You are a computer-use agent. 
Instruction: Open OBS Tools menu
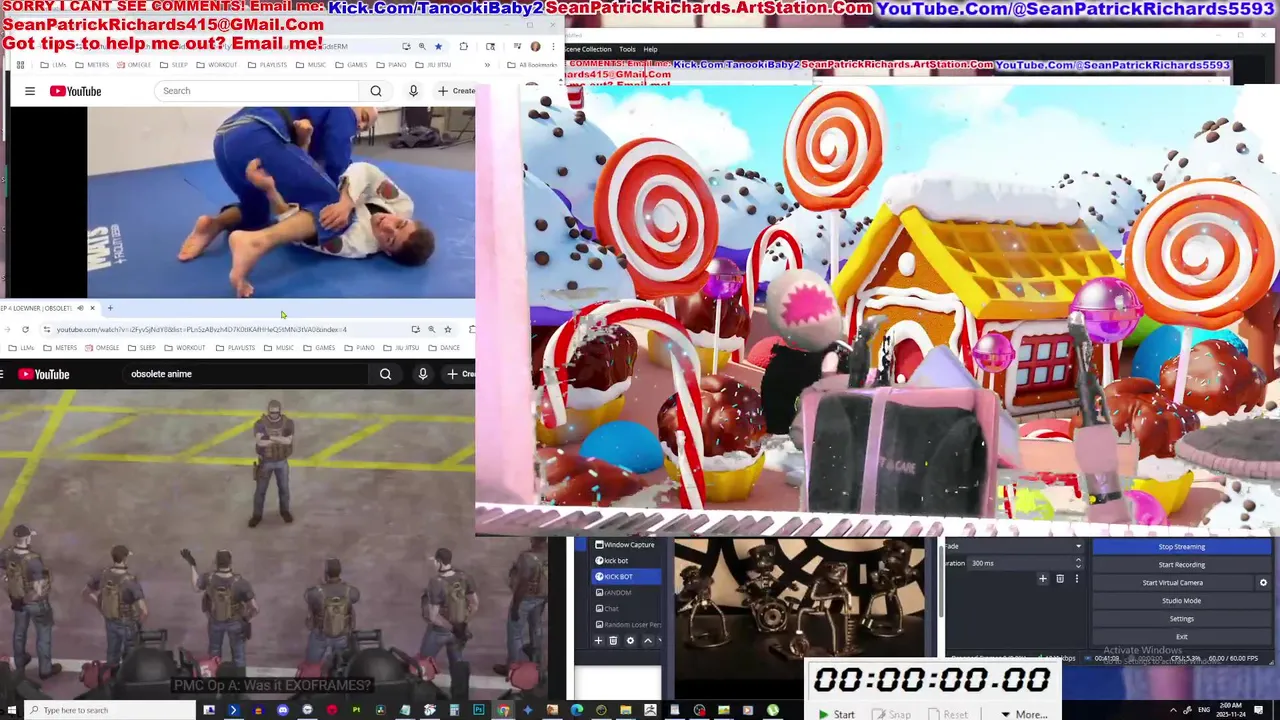pyautogui.click(x=627, y=49)
